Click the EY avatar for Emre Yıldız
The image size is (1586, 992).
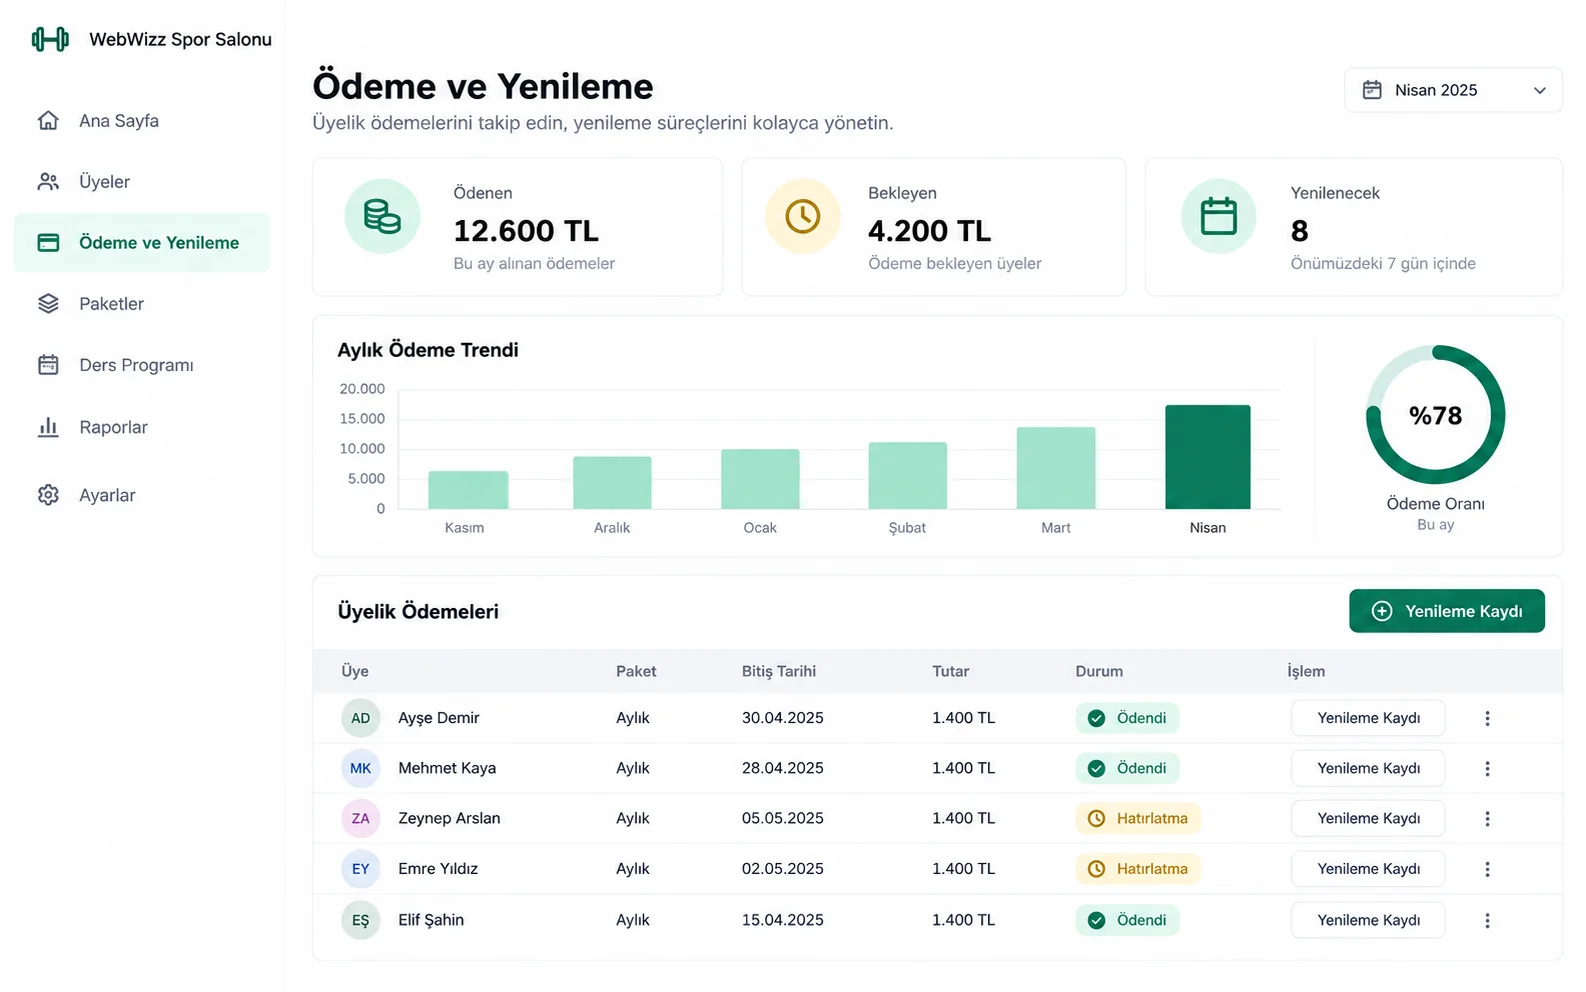pyautogui.click(x=360, y=869)
